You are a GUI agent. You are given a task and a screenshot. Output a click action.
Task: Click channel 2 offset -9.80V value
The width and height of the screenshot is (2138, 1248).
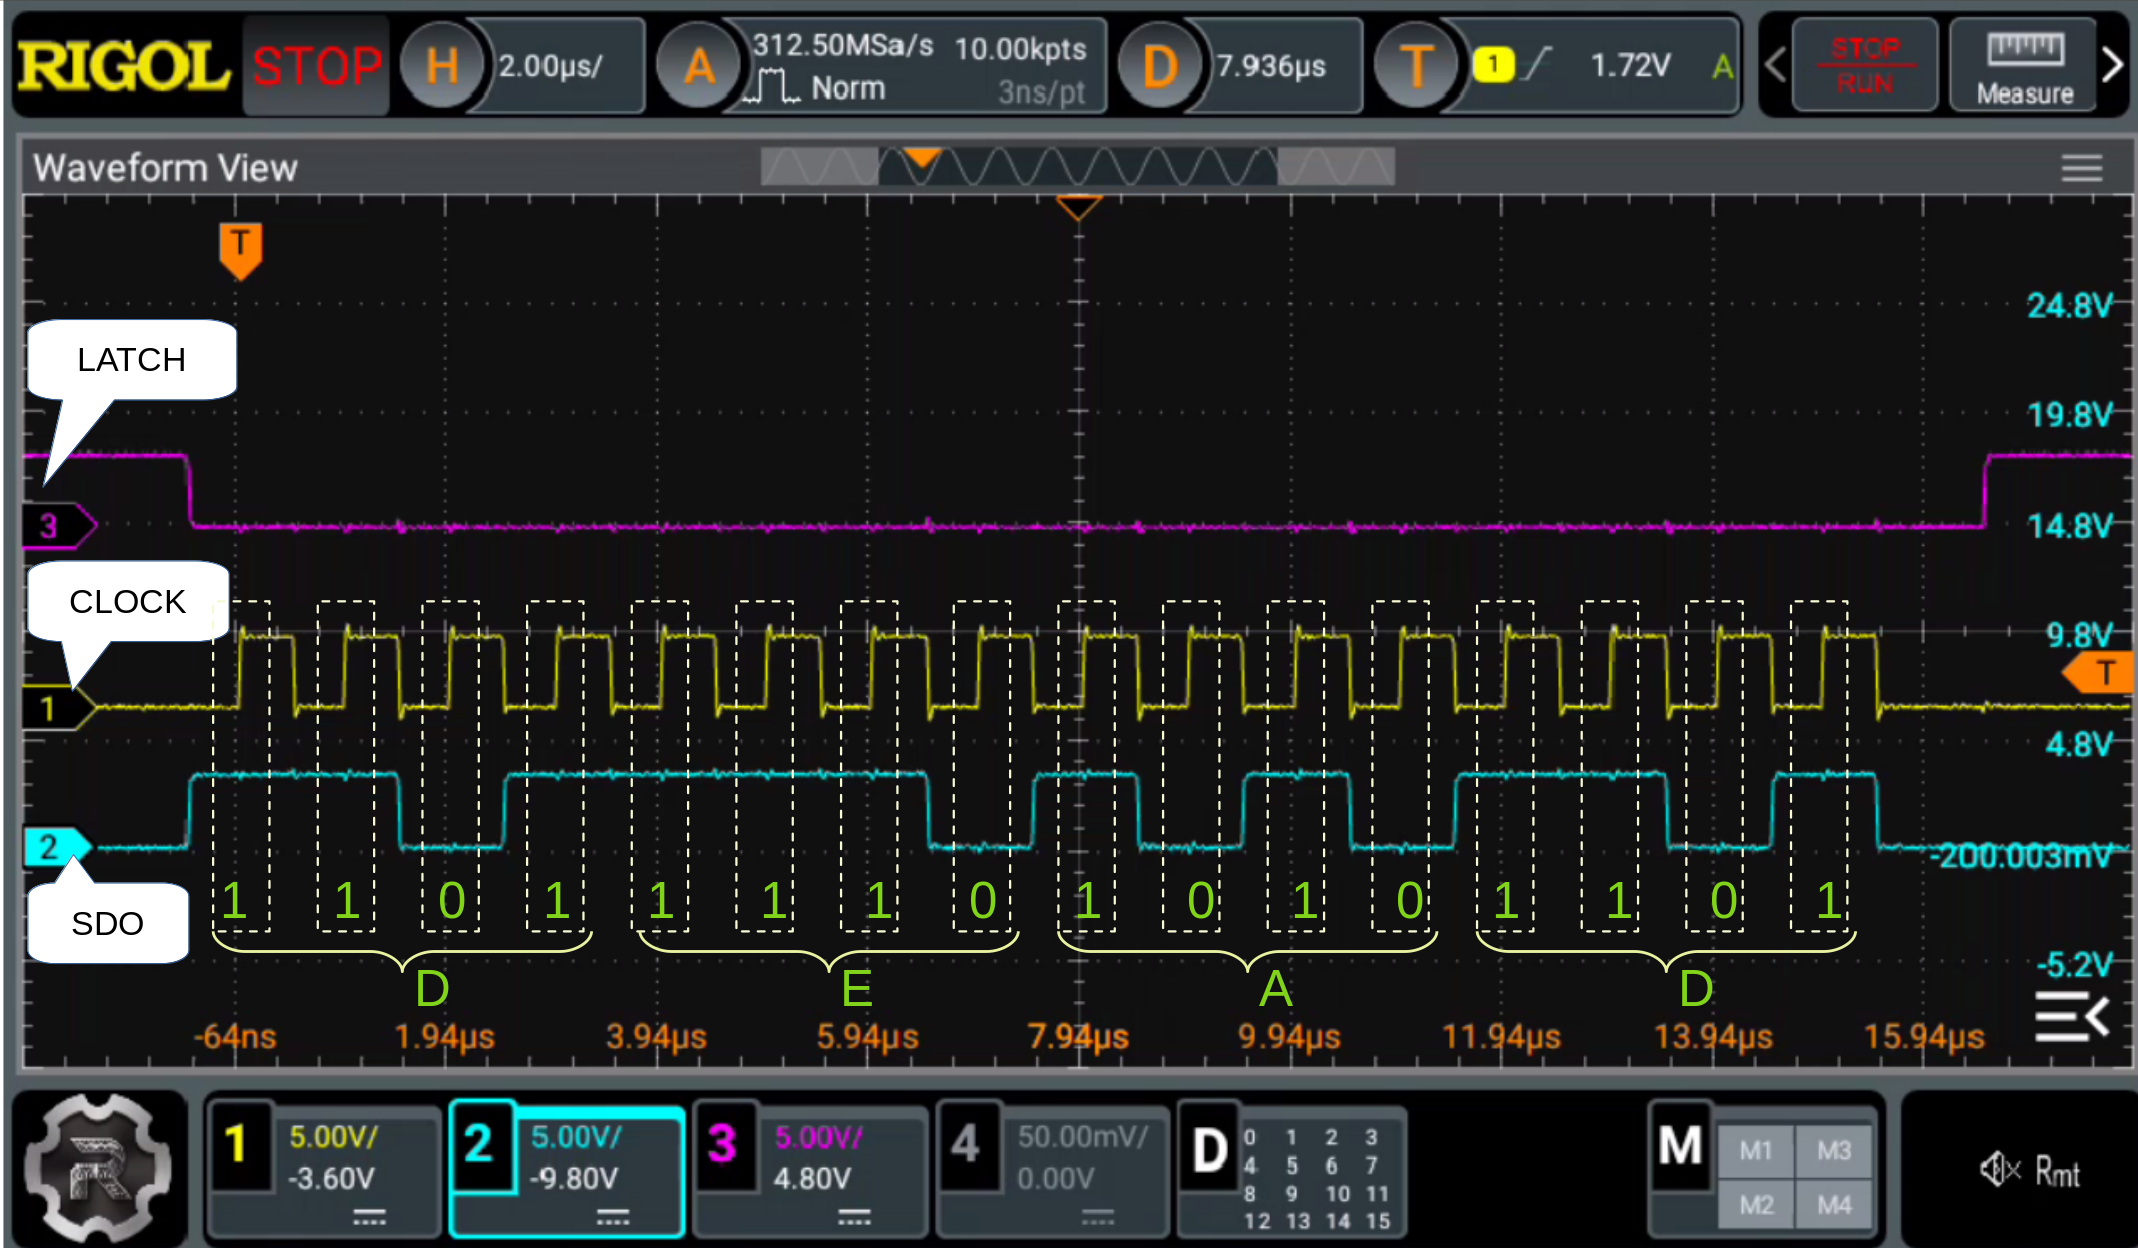pos(574,1179)
